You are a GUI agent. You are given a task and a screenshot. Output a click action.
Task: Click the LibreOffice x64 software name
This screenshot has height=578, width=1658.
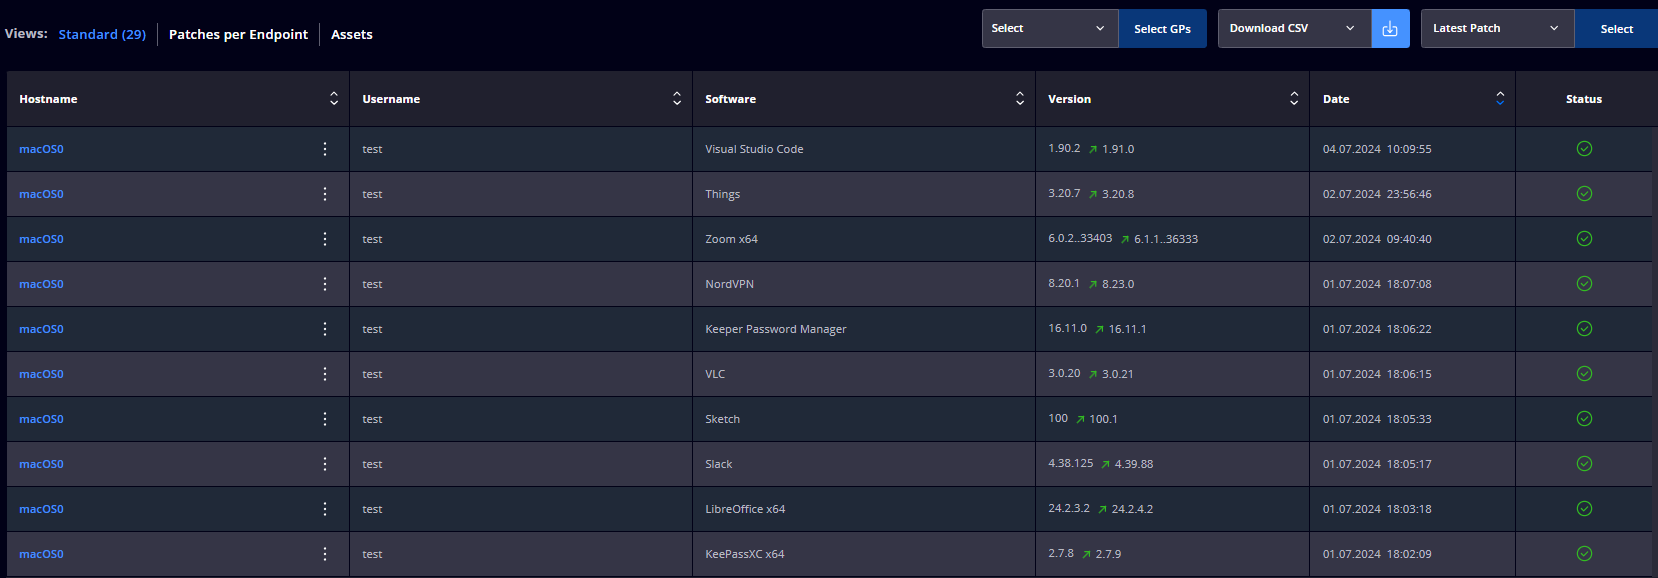click(745, 509)
